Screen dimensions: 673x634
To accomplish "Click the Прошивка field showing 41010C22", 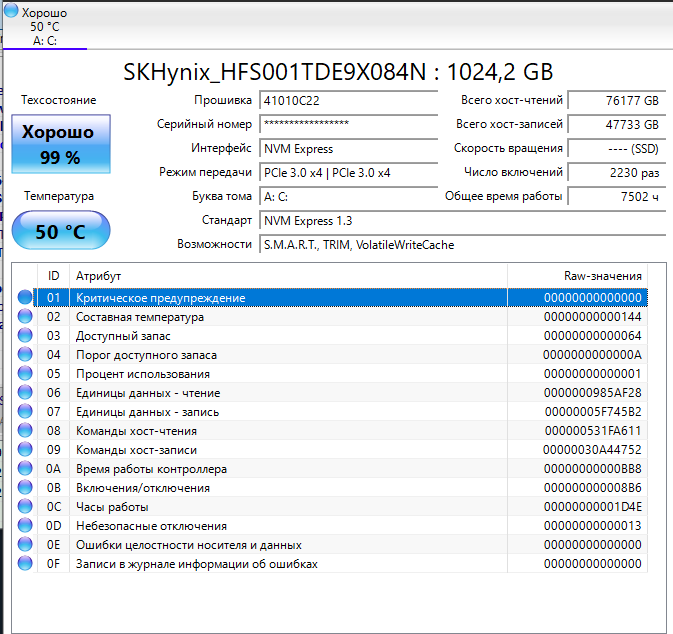I will pyautogui.click(x=348, y=101).
